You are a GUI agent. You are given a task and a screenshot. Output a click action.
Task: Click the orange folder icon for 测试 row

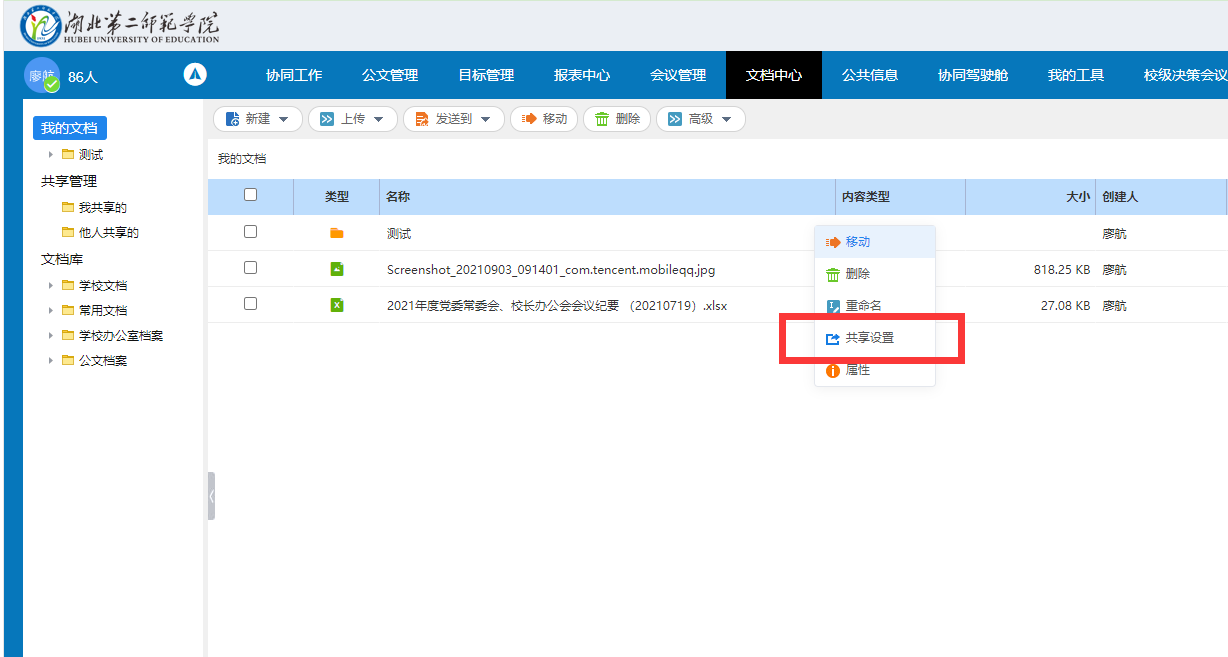[x=337, y=233]
